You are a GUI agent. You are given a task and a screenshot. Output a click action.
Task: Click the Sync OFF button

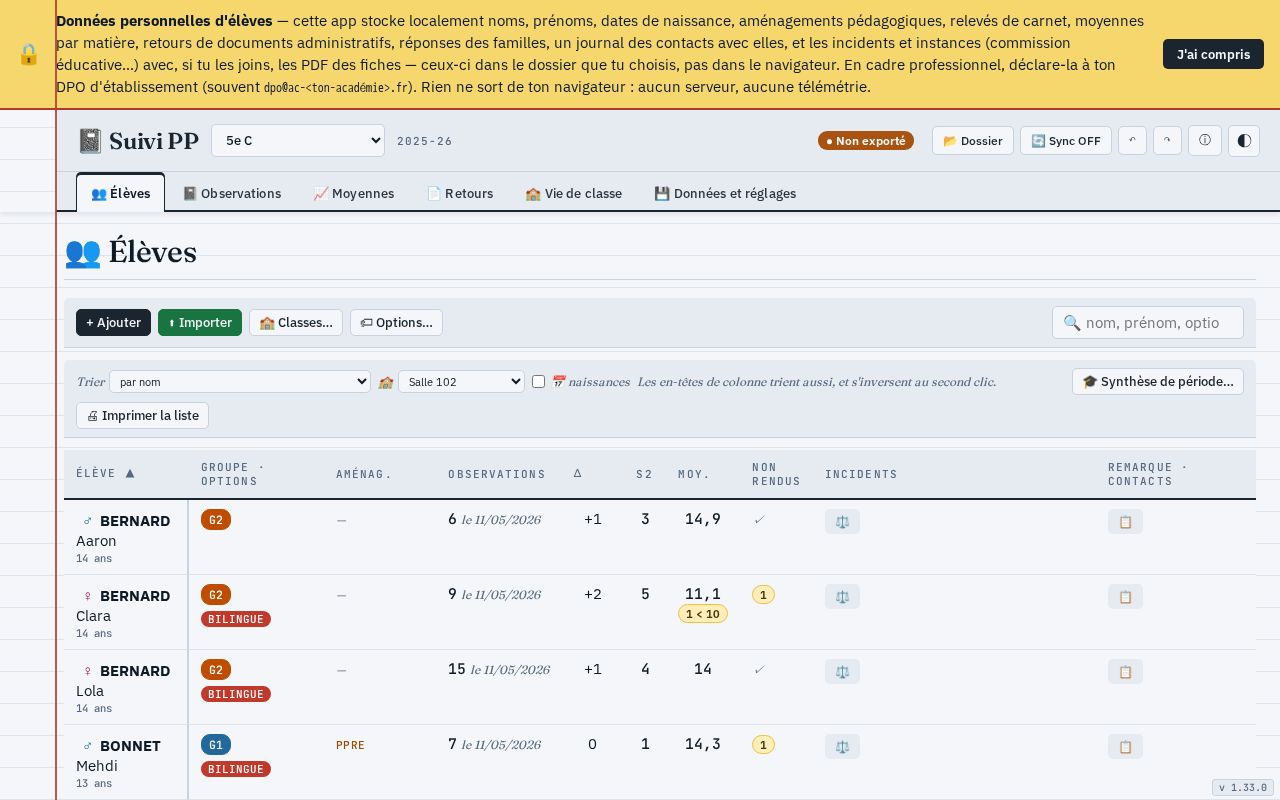[1066, 141]
